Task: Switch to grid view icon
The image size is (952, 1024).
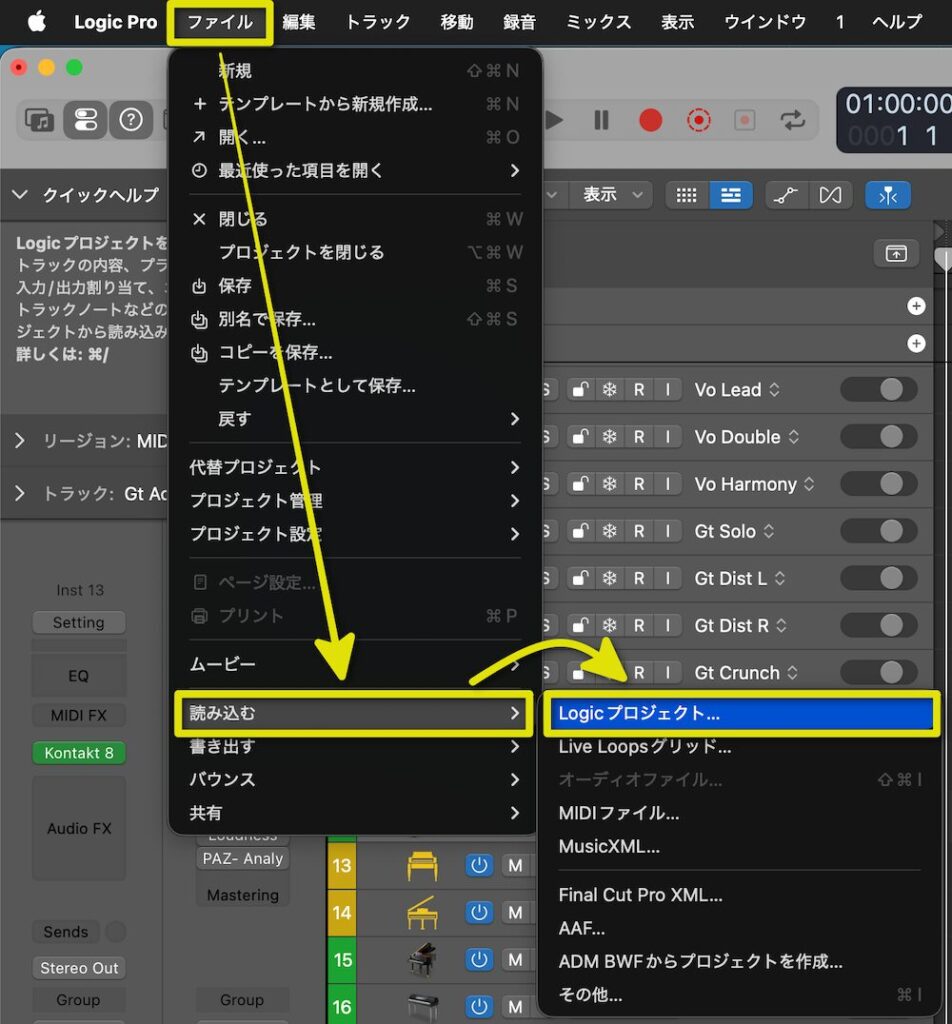Action: tap(686, 195)
